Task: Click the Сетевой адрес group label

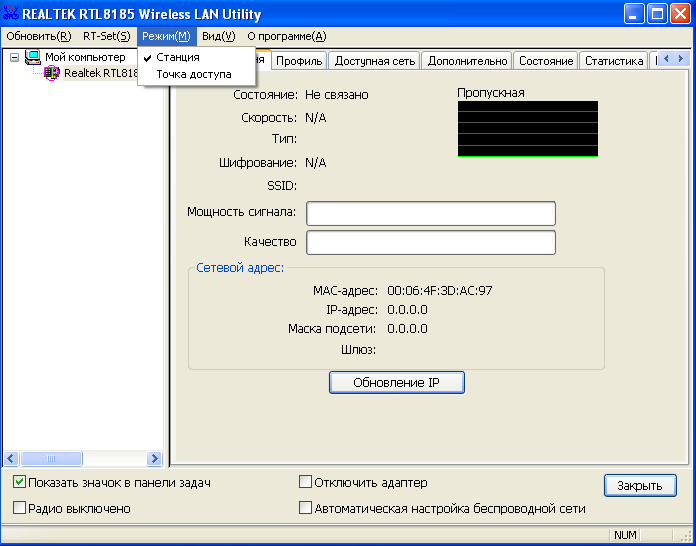Action: click(x=240, y=268)
